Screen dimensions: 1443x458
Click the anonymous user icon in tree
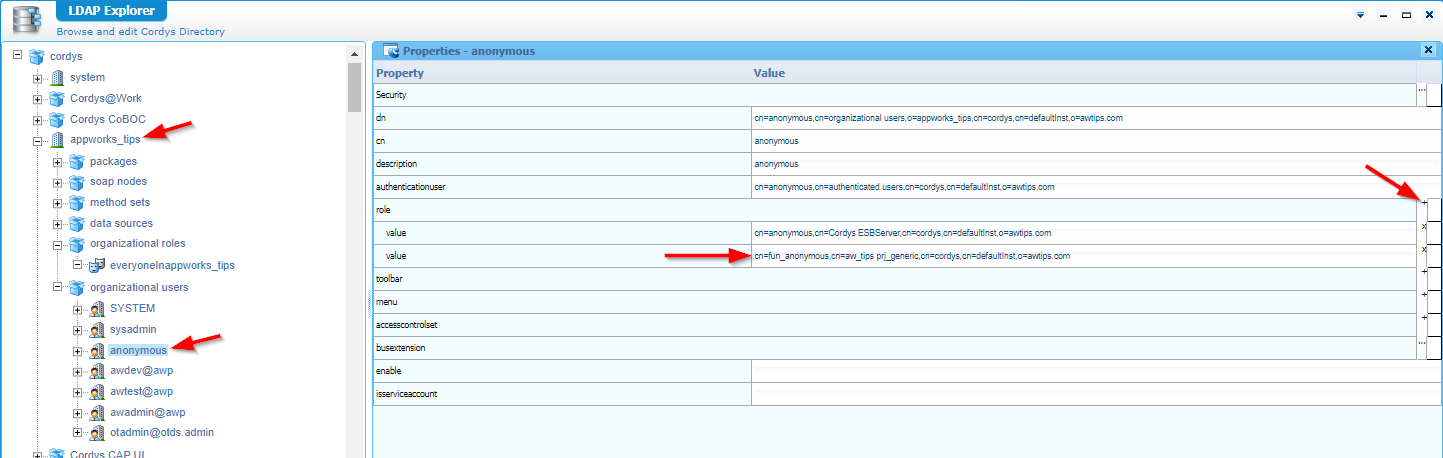coord(97,351)
